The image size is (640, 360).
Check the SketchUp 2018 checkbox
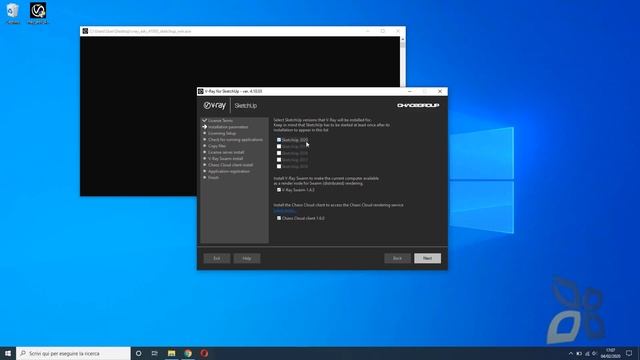(x=279, y=153)
